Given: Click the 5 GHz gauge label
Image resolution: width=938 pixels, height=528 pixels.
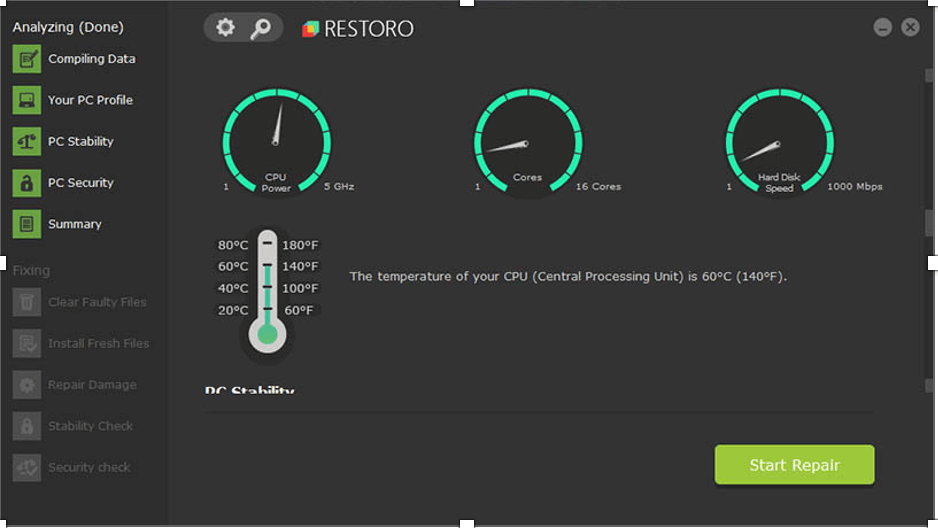Looking at the screenshot, I should (x=339, y=187).
